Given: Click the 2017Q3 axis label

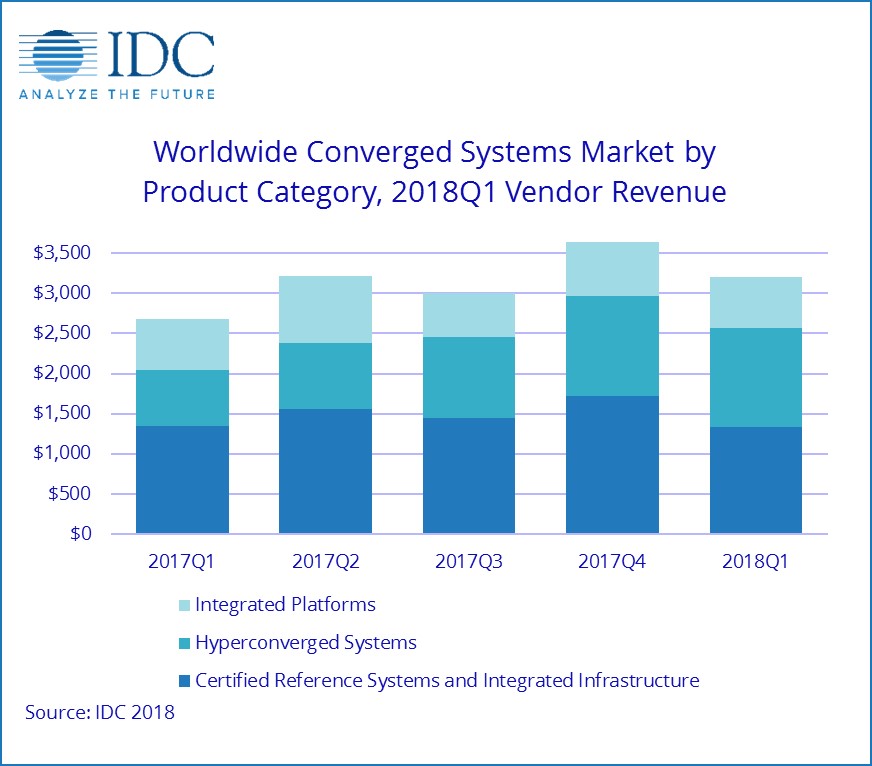Looking at the screenshot, I should pyautogui.click(x=469, y=561).
